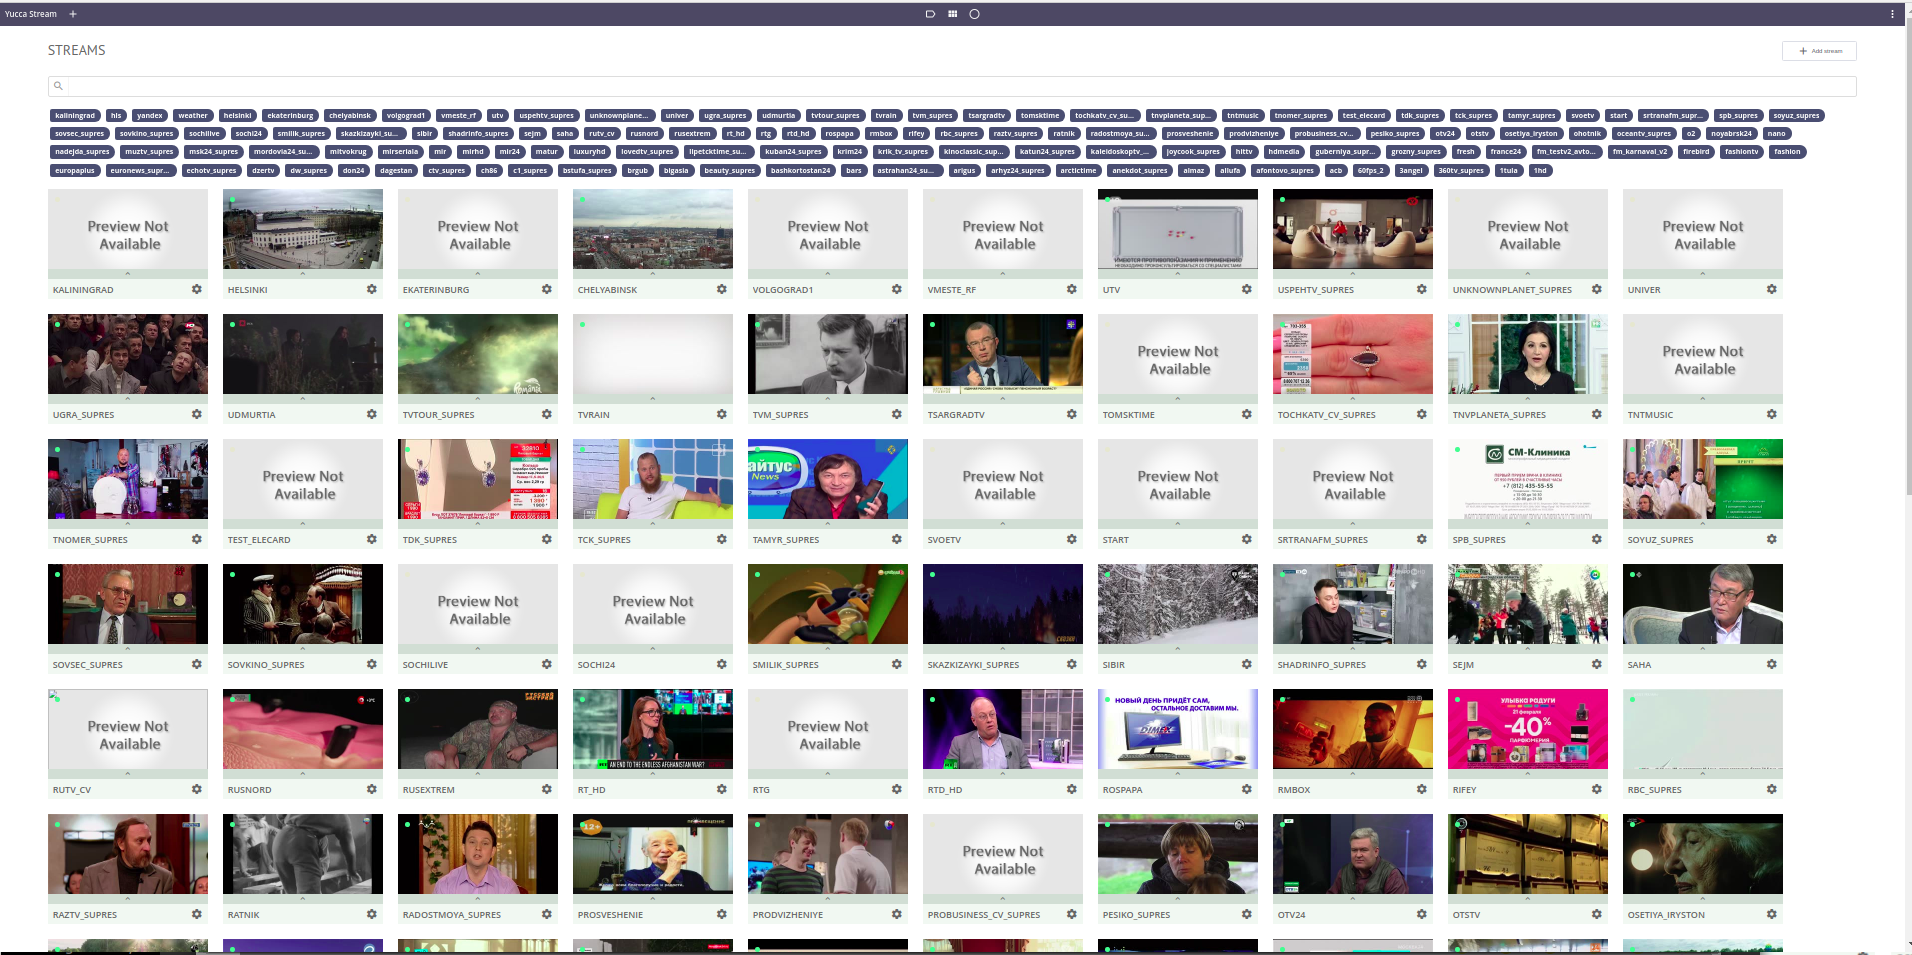
Task: Click the RT_HD stream gear icon
Action: click(722, 789)
